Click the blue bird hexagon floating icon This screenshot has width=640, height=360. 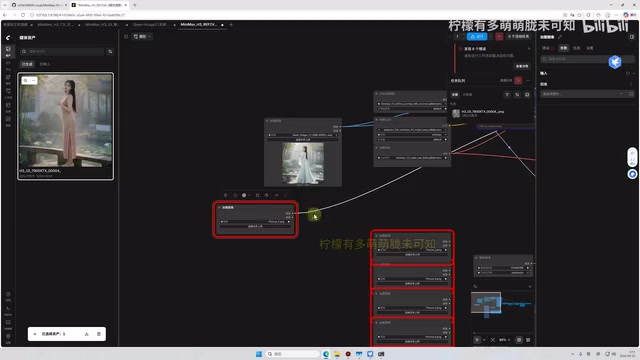coord(615,62)
